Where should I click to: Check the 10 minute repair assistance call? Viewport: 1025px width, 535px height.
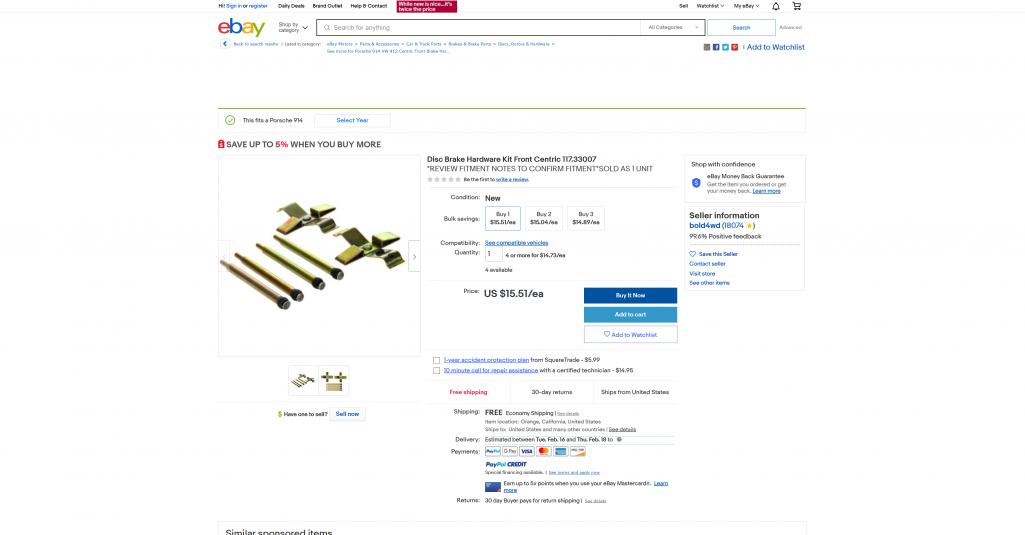(x=436, y=371)
